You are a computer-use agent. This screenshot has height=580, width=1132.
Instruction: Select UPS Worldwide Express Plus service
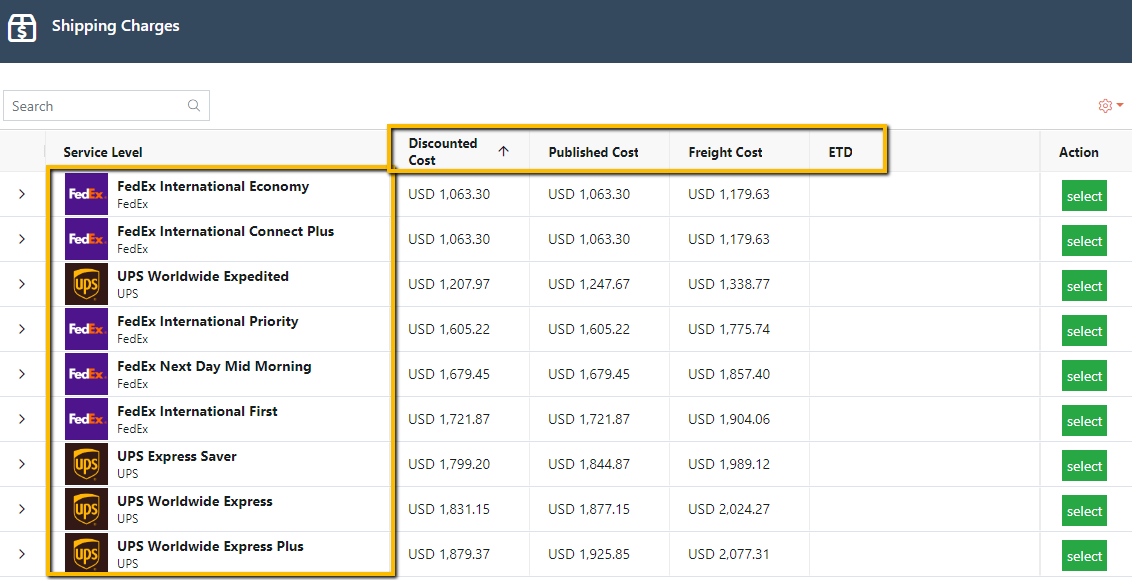click(1084, 556)
